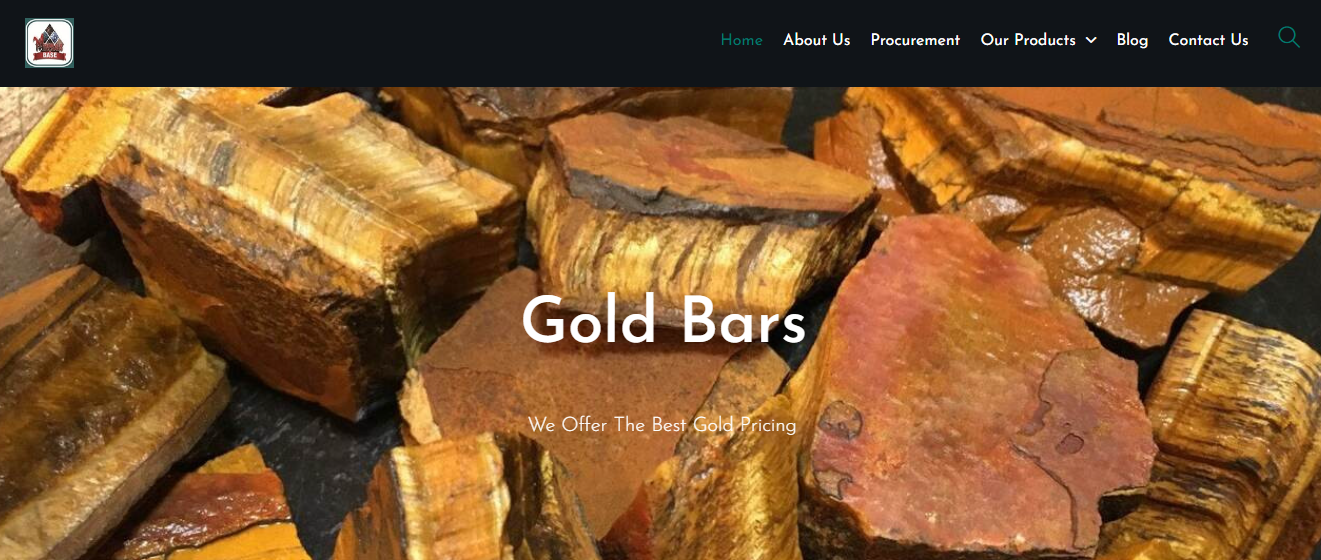The image size is (1321, 560).
Task: Click the company logo in the header
Action: pyautogui.click(x=50, y=43)
